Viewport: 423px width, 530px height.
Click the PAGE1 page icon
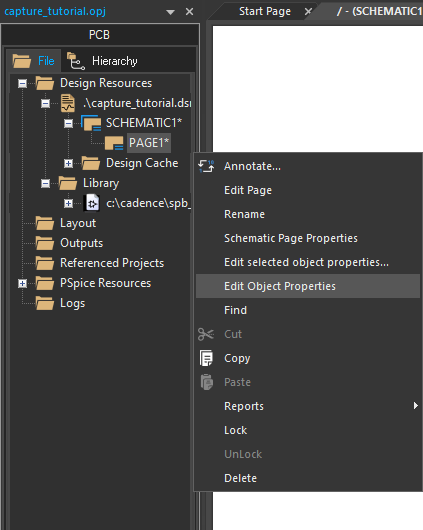point(114,143)
